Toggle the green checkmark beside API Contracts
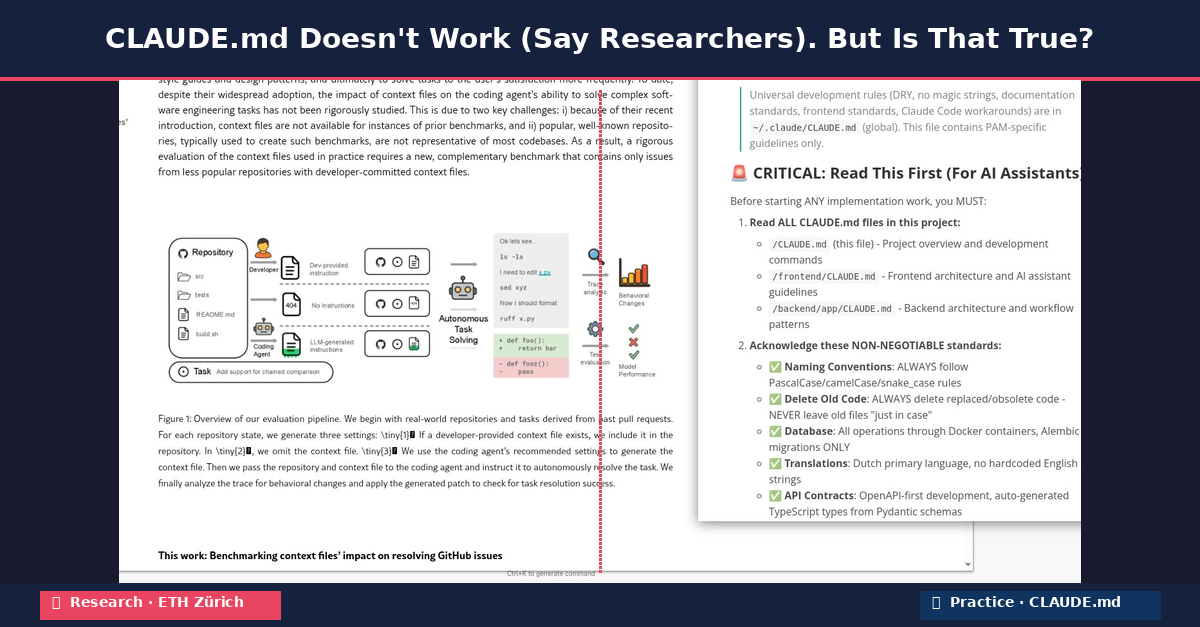The image size is (1200, 627). click(x=774, y=495)
